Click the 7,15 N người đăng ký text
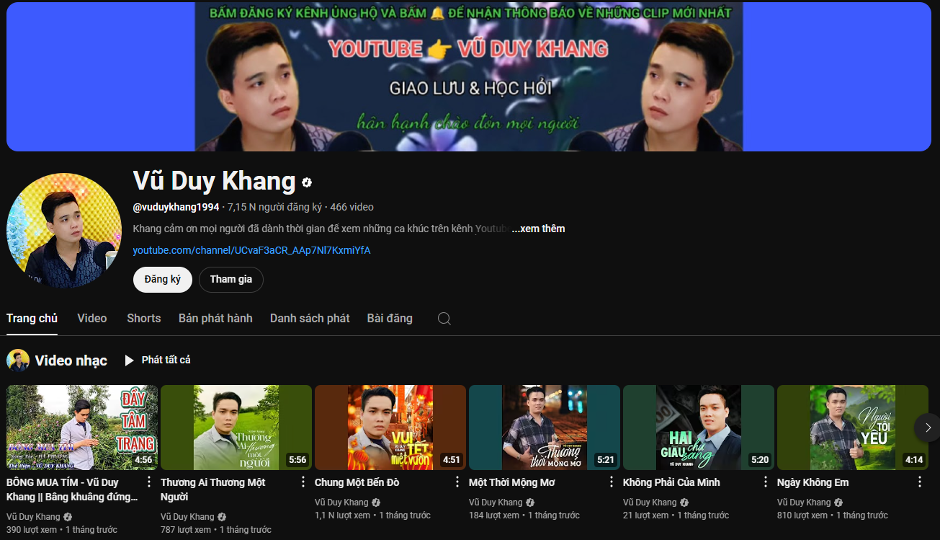941x541 pixels. click(275, 207)
